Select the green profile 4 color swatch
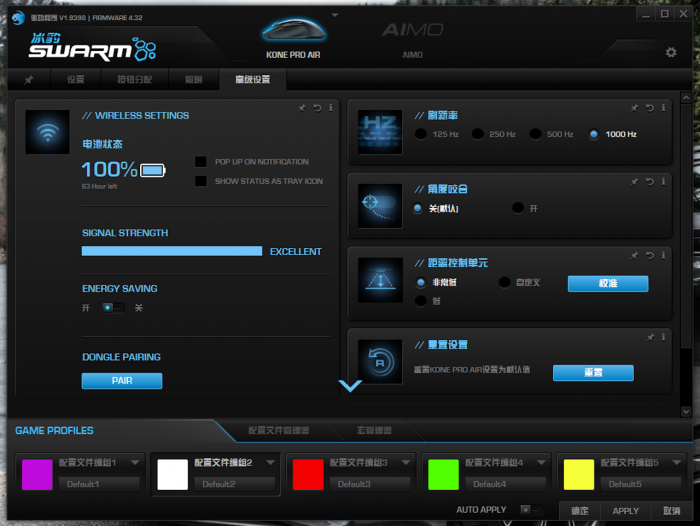 coord(443,474)
